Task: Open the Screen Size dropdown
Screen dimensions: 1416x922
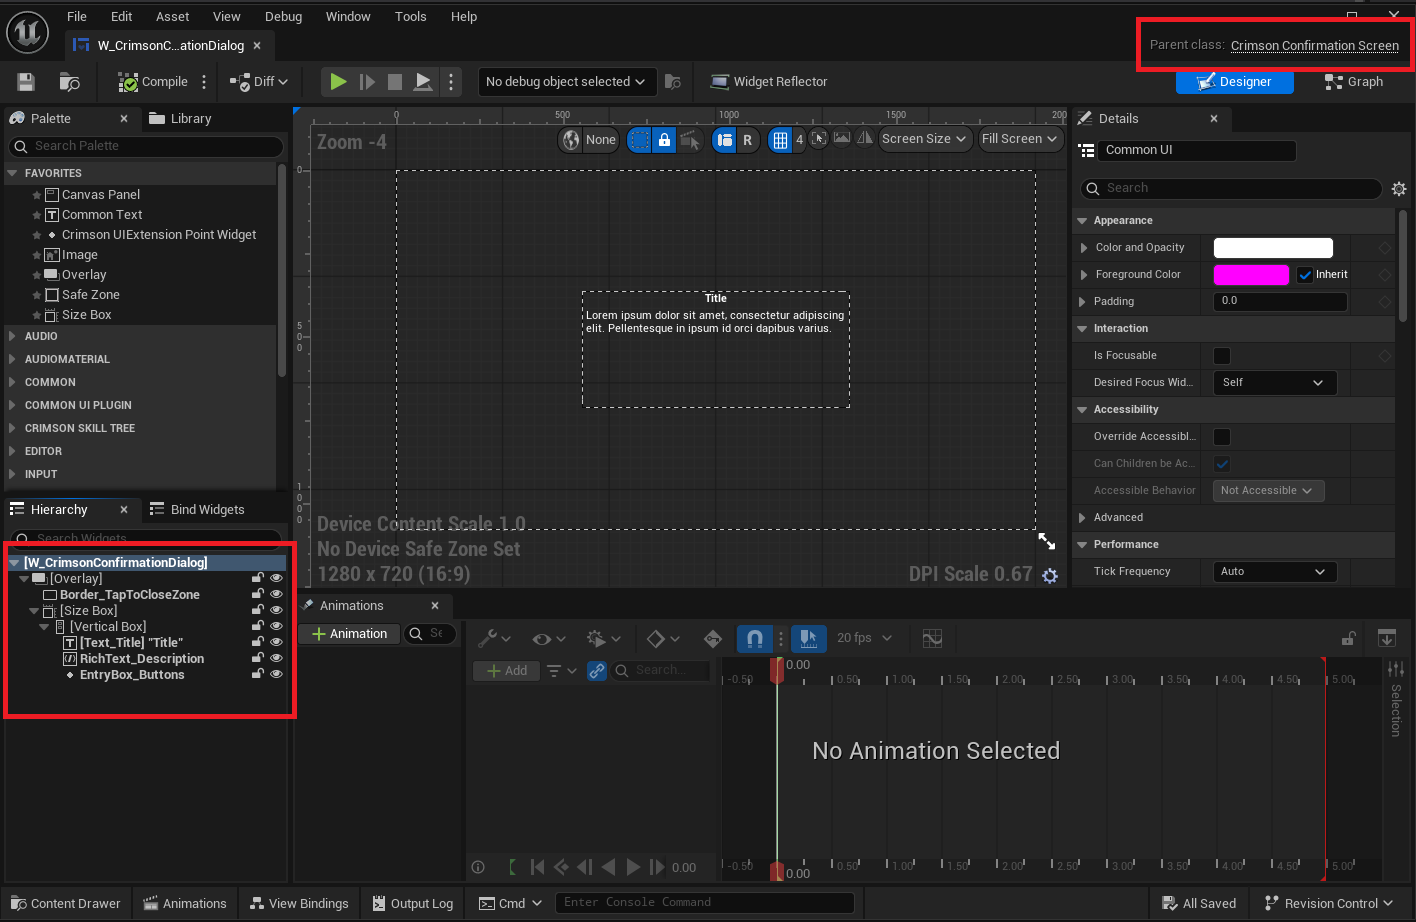Action: pos(925,139)
